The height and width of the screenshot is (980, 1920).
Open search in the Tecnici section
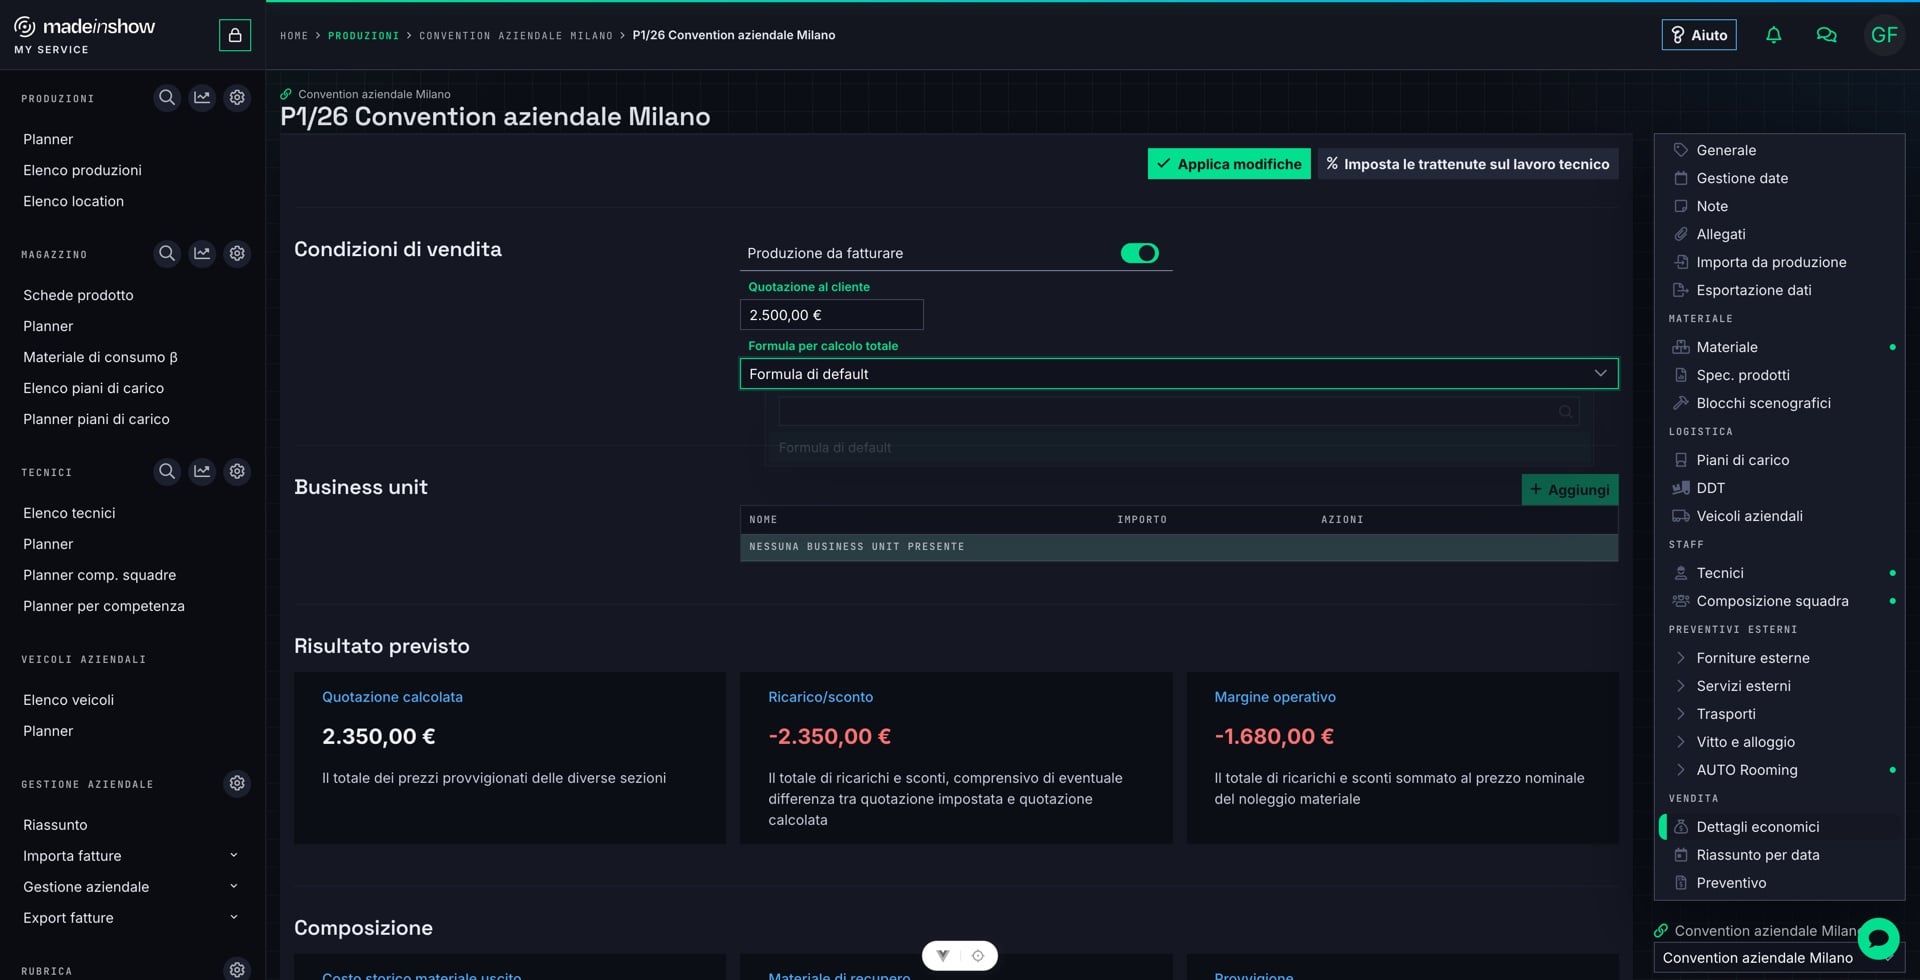coord(167,471)
